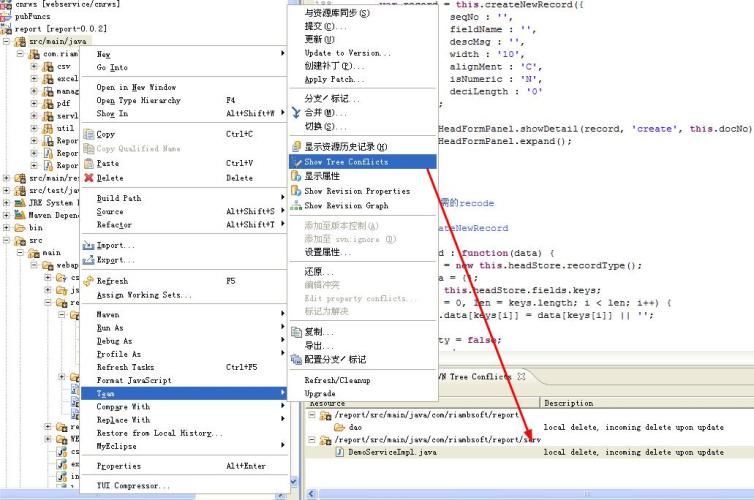Click the Export icon in context menu
This screenshot has height=500, width=754.
click(88, 260)
